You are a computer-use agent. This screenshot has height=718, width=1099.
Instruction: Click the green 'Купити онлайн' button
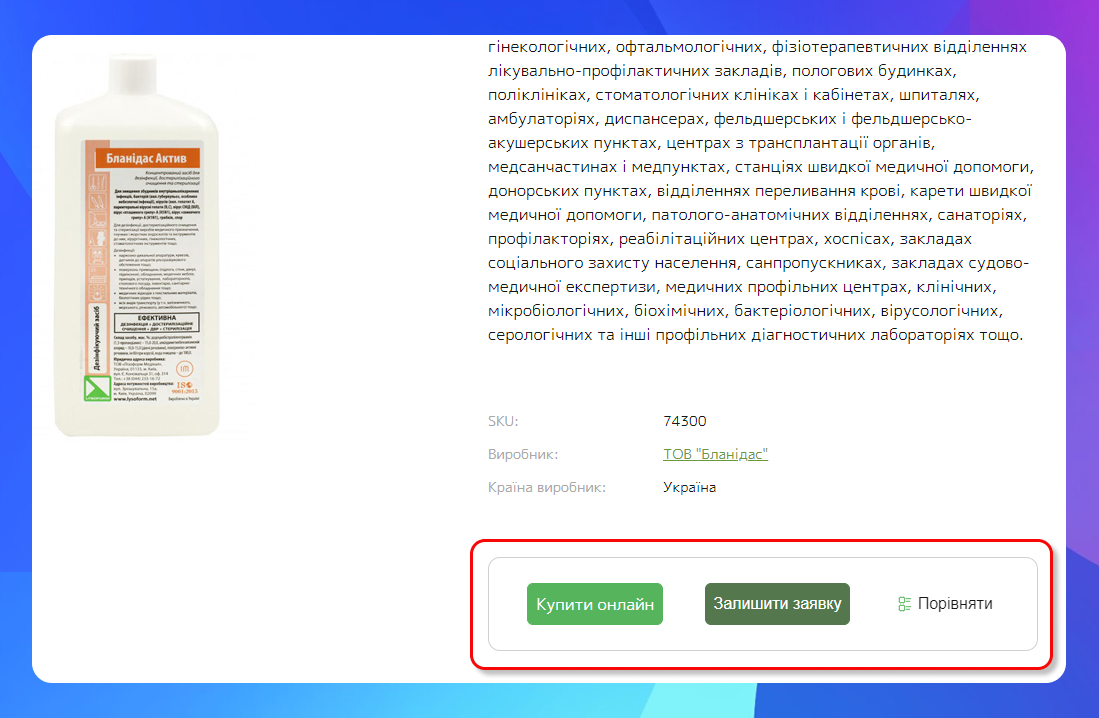[x=594, y=604]
